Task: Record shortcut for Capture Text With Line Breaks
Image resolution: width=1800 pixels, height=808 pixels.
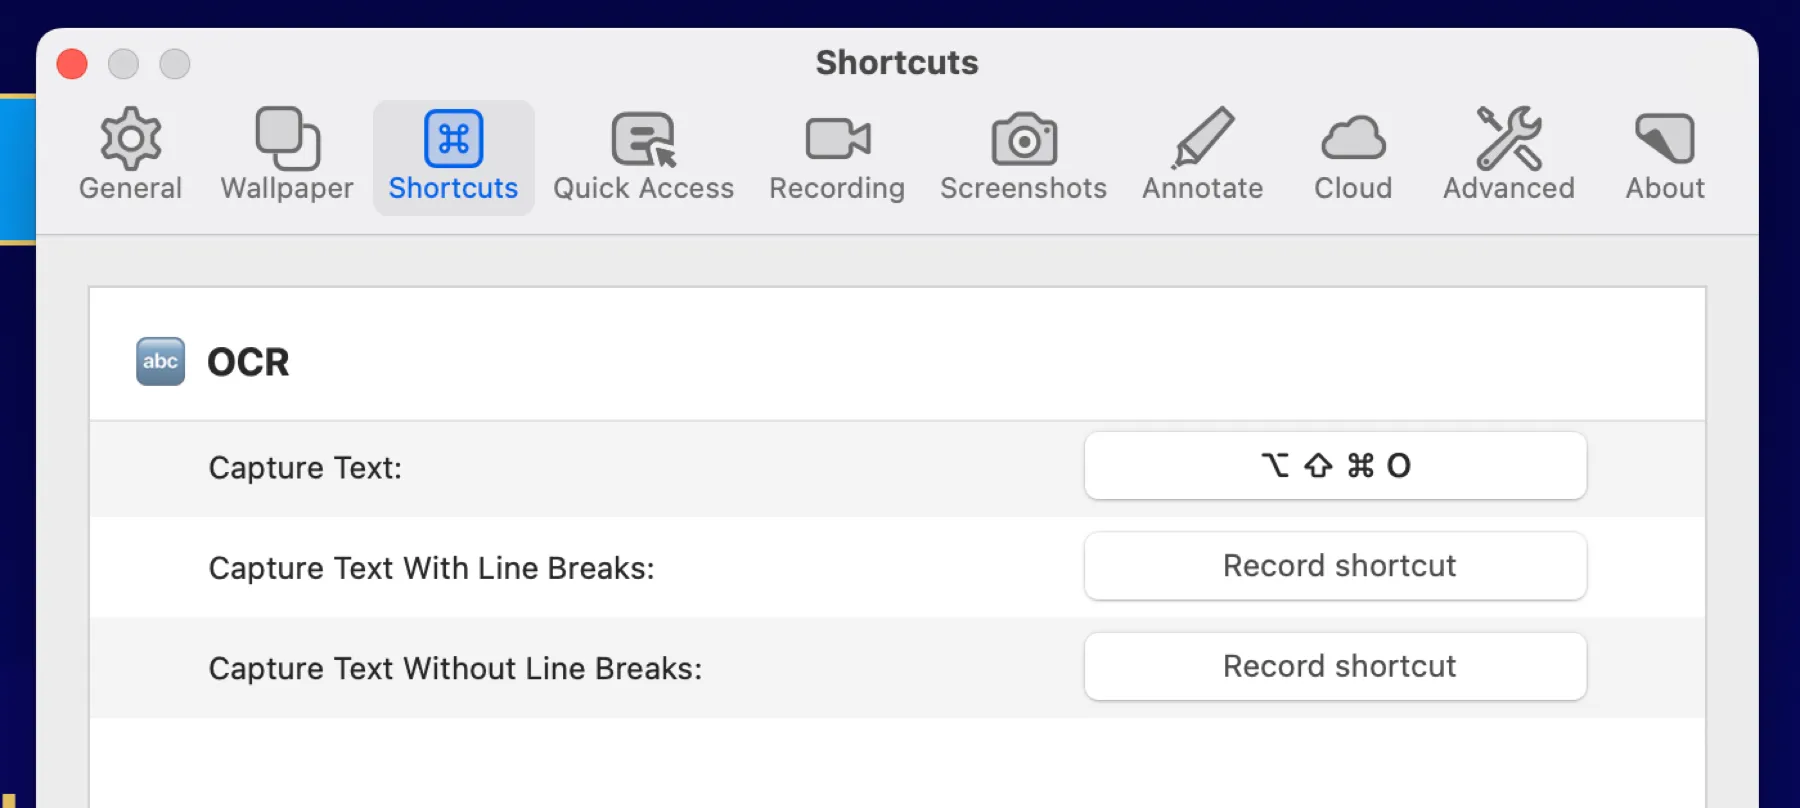Action: (1335, 566)
